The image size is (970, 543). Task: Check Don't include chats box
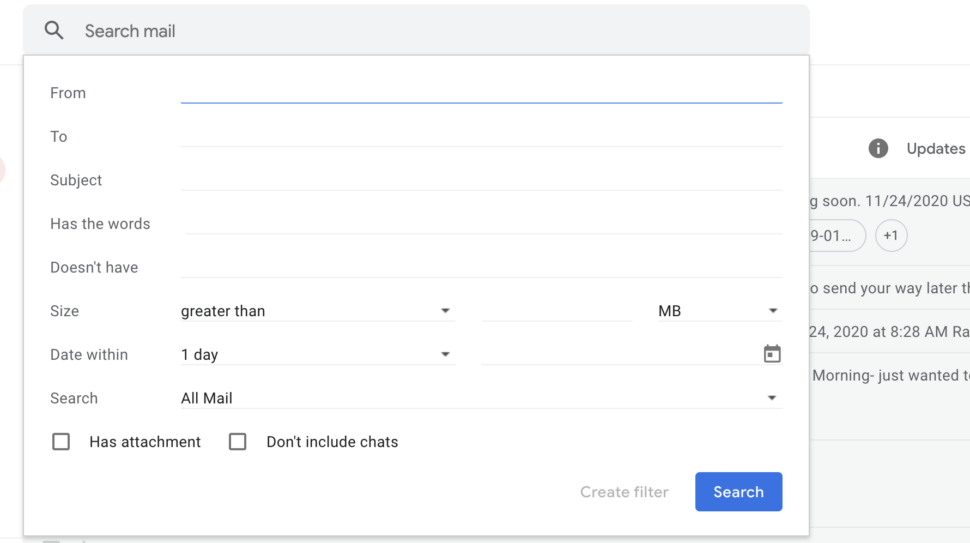(x=238, y=442)
